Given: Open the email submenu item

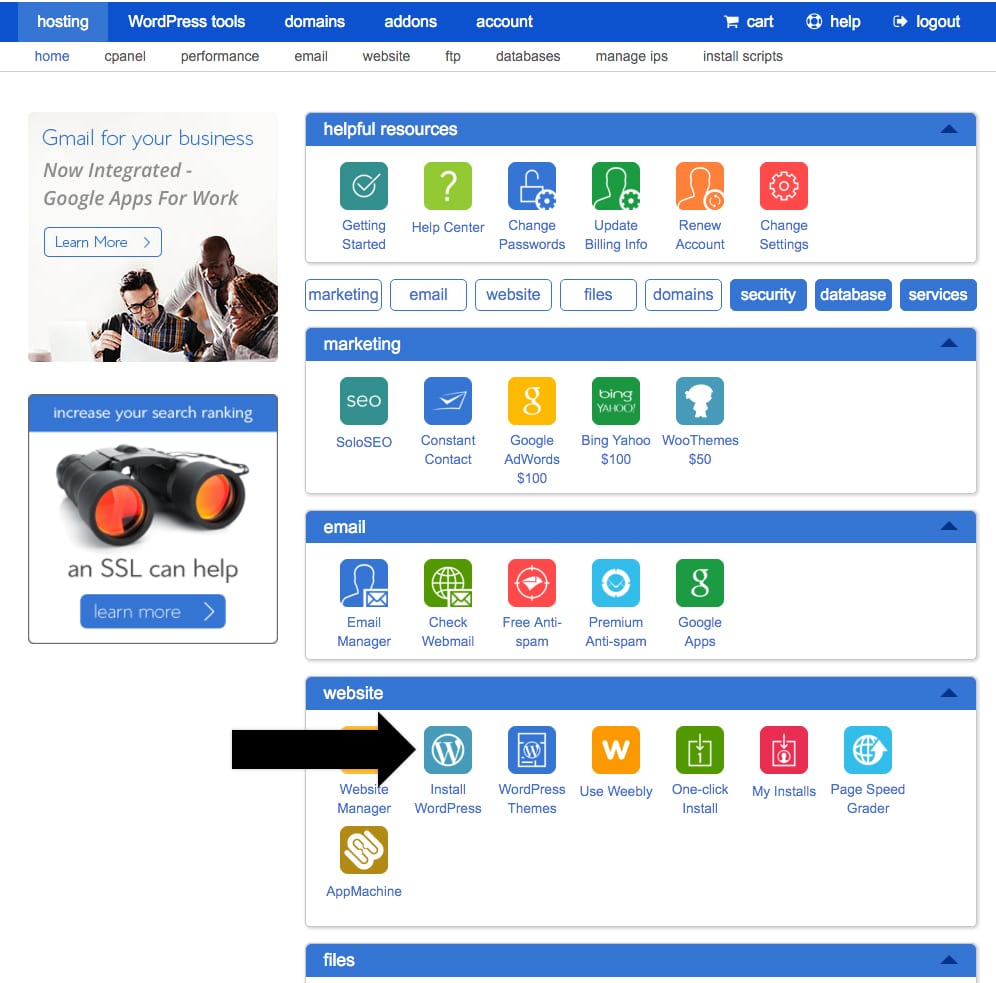Looking at the screenshot, I should click(311, 57).
